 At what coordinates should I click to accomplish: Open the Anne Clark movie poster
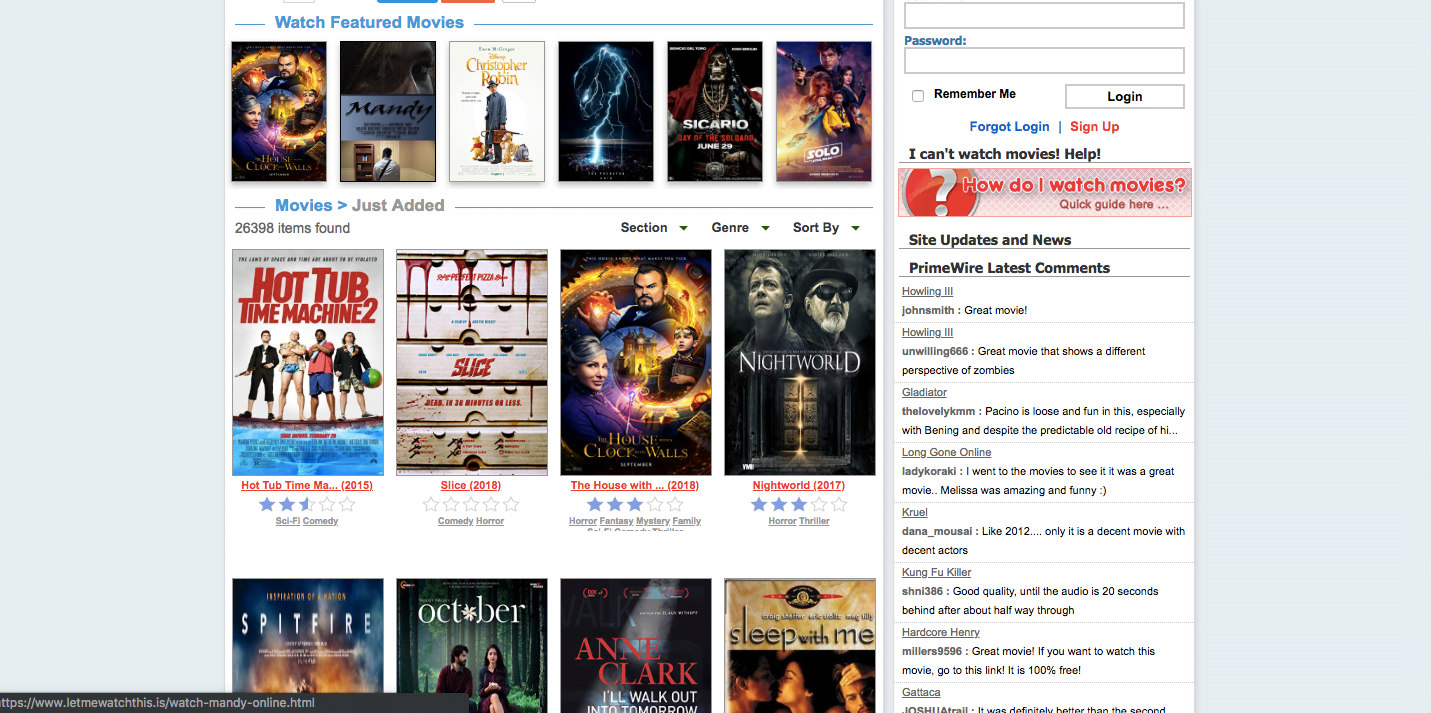[x=636, y=645]
